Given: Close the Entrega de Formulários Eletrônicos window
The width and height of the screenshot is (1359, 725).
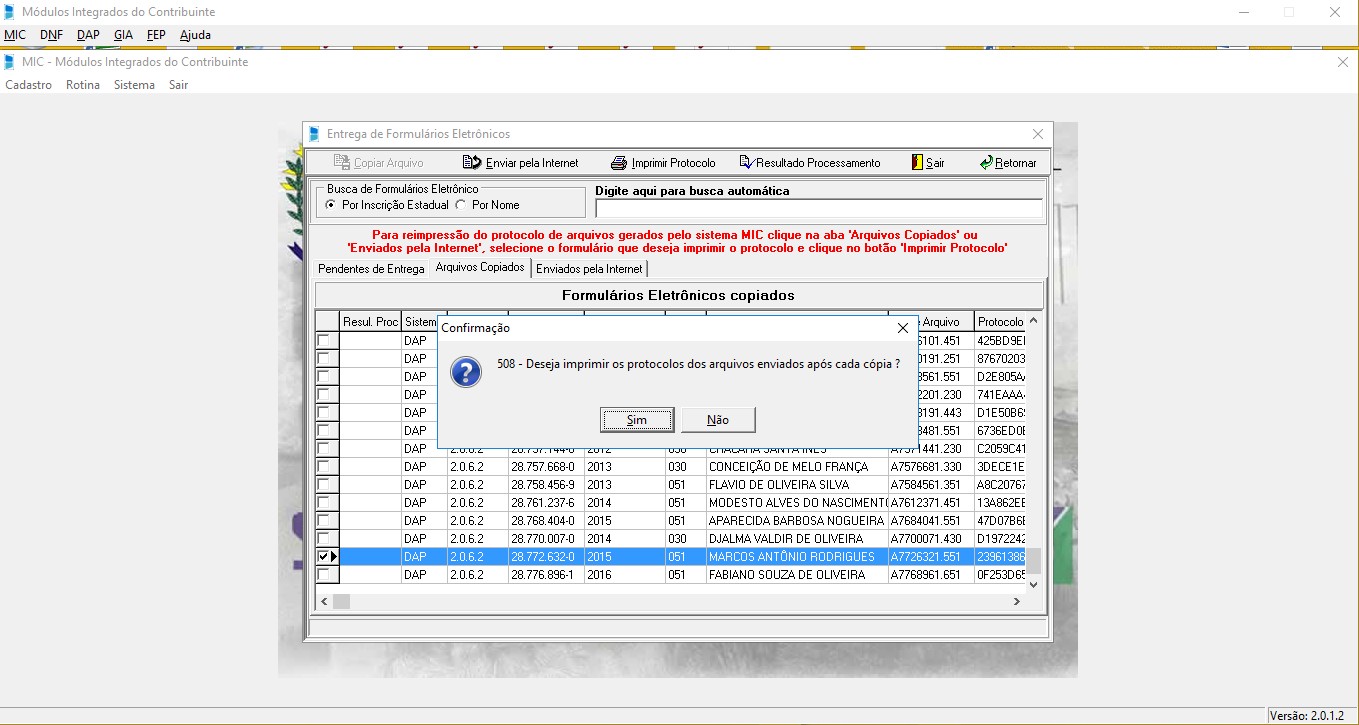Looking at the screenshot, I should point(1038,134).
